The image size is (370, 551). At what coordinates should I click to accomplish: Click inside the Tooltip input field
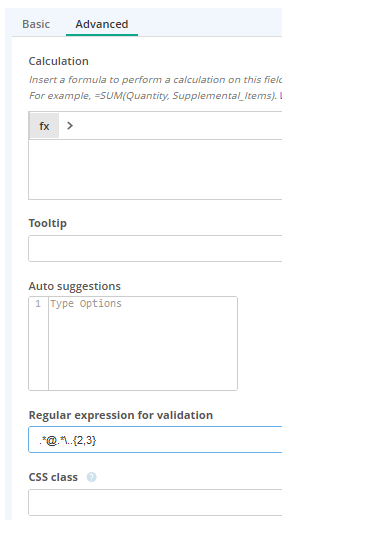(155, 248)
